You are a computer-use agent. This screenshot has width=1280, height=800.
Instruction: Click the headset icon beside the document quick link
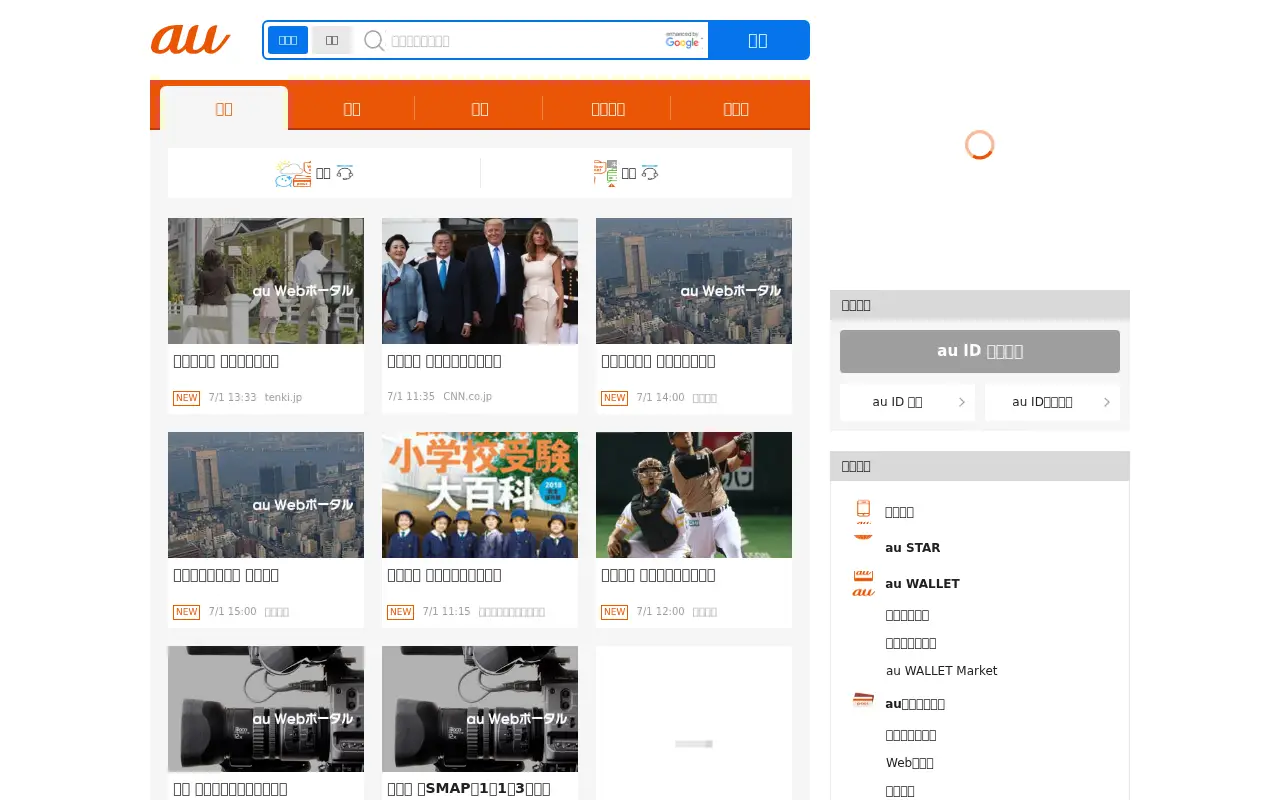[x=650, y=173]
